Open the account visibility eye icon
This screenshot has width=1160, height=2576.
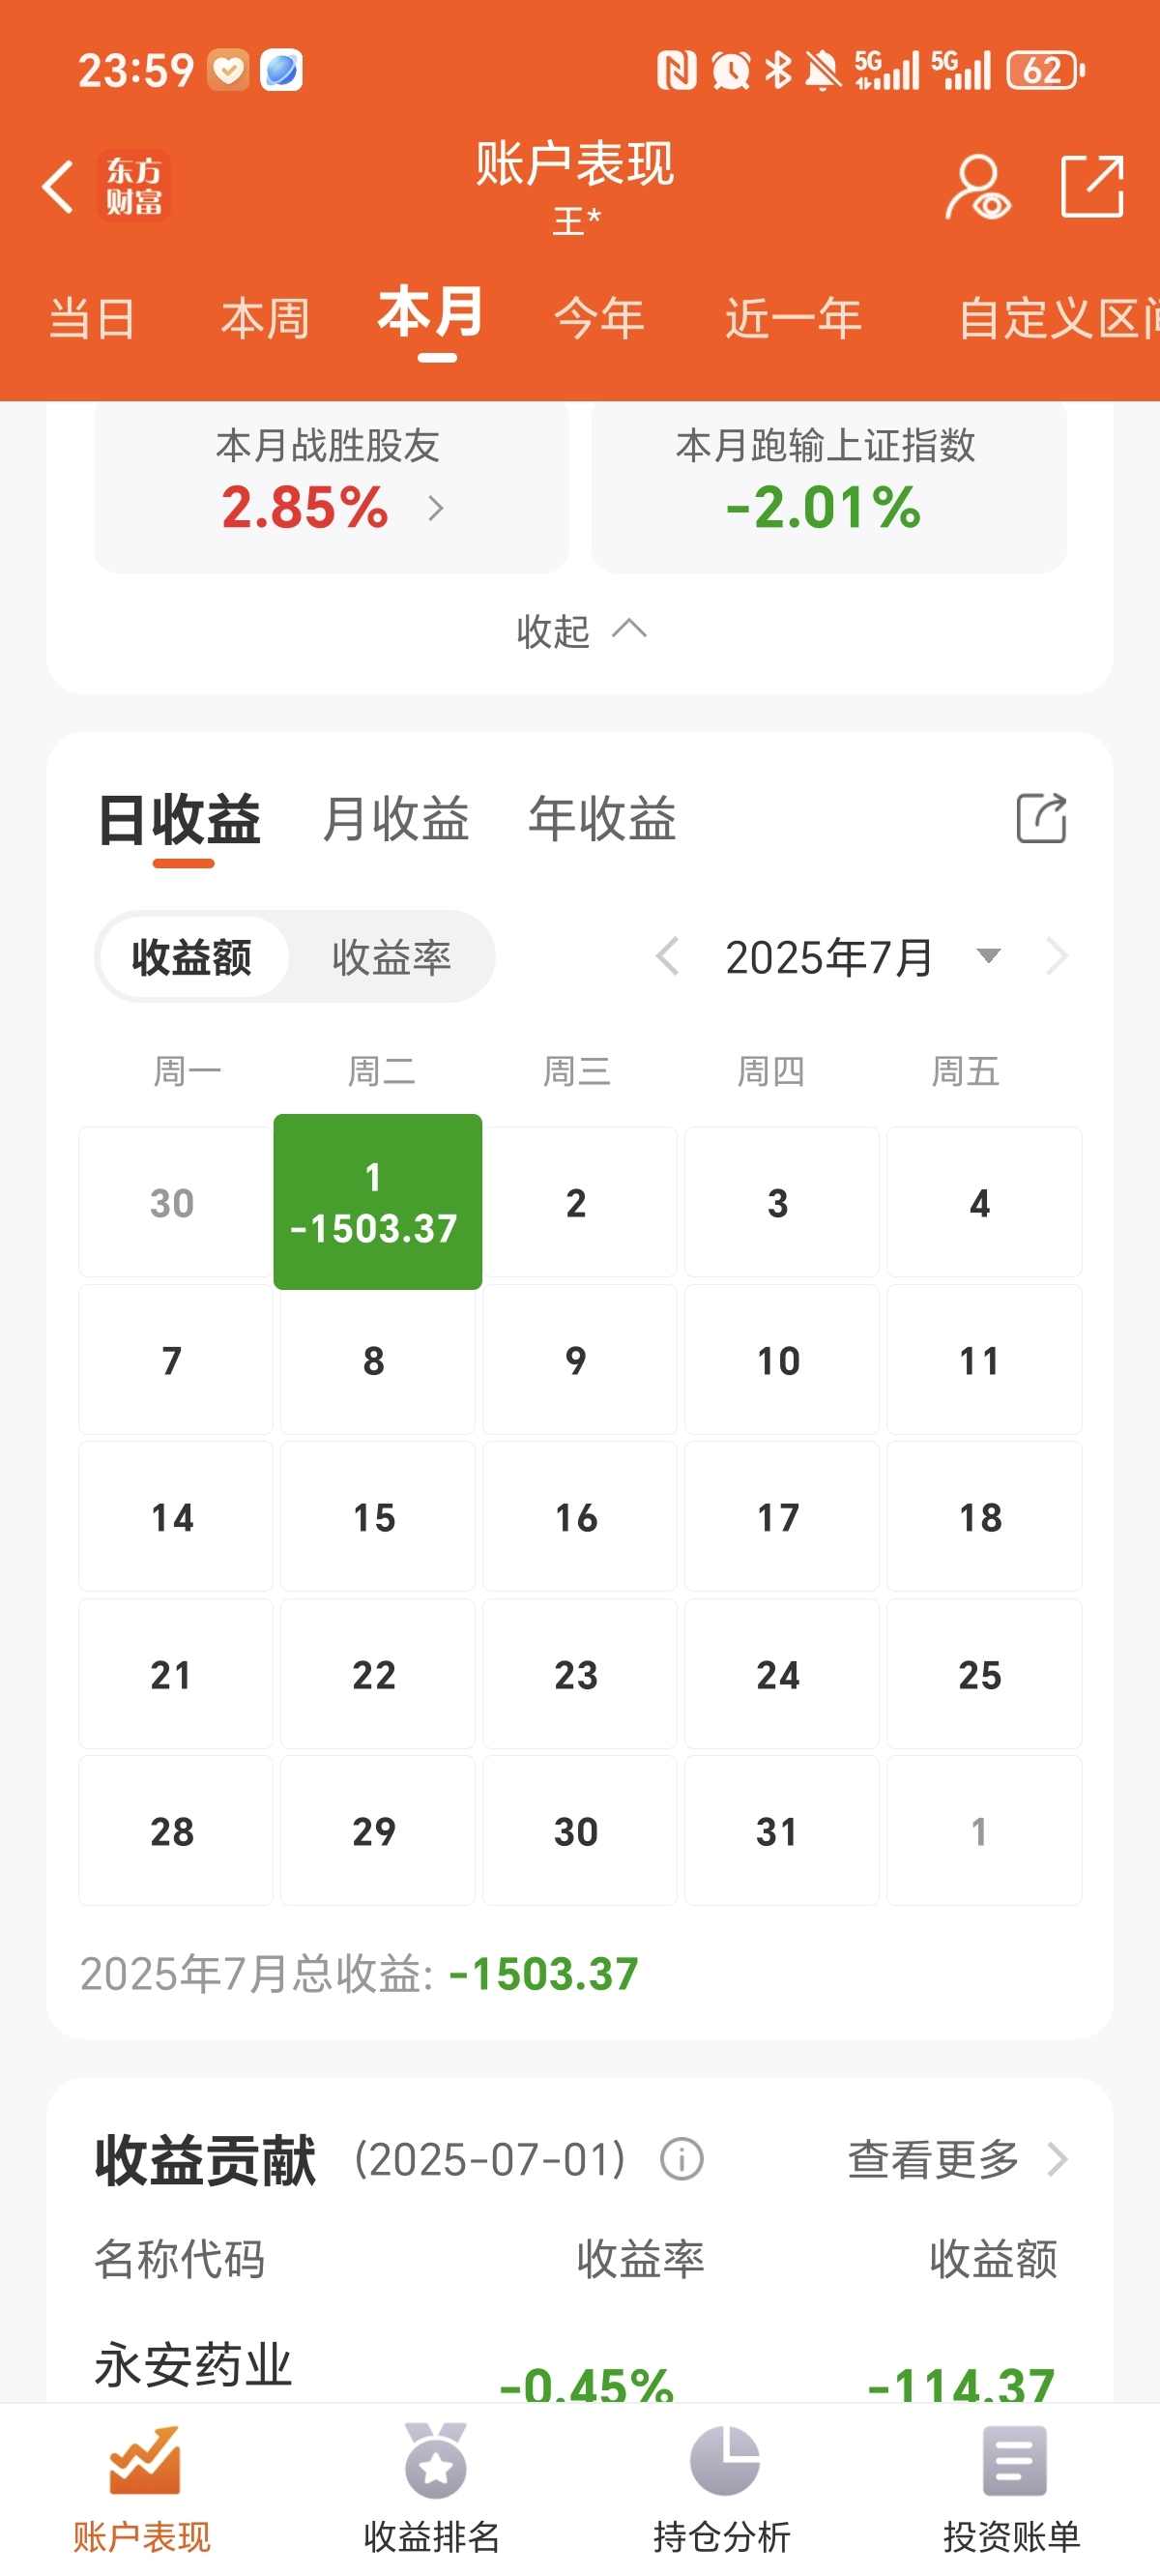pos(977,187)
